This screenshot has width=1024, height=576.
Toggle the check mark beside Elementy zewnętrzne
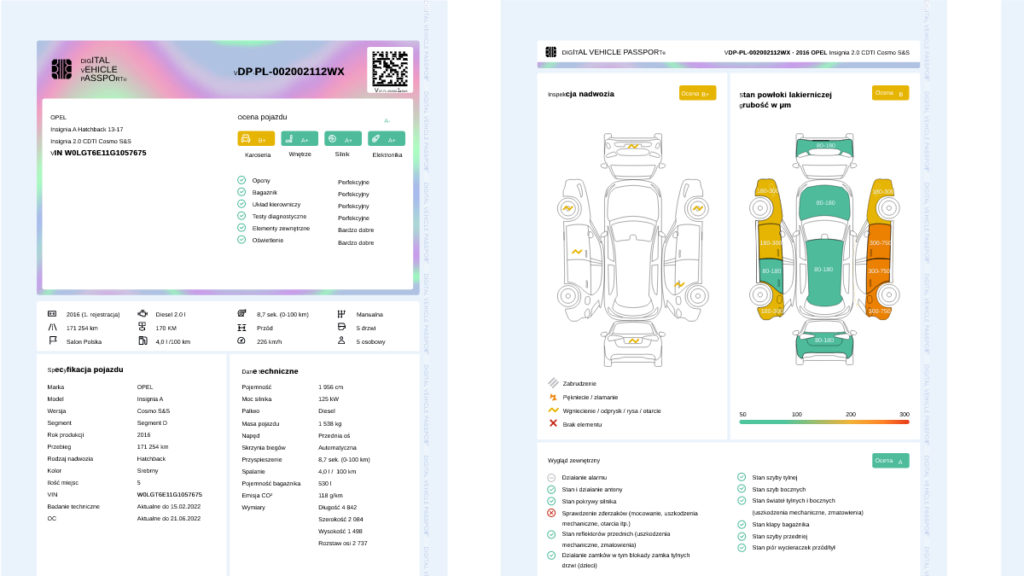click(x=242, y=228)
